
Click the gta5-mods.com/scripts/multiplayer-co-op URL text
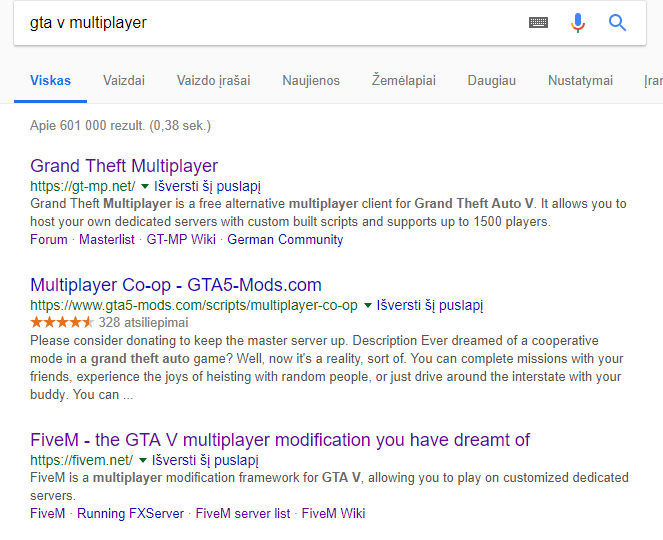click(194, 305)
